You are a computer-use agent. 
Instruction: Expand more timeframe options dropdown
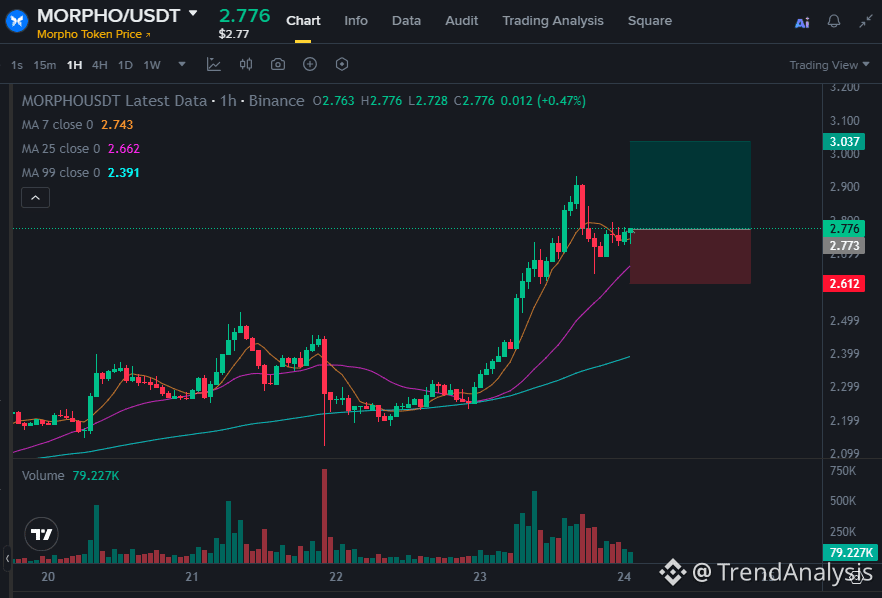point(182,64)
